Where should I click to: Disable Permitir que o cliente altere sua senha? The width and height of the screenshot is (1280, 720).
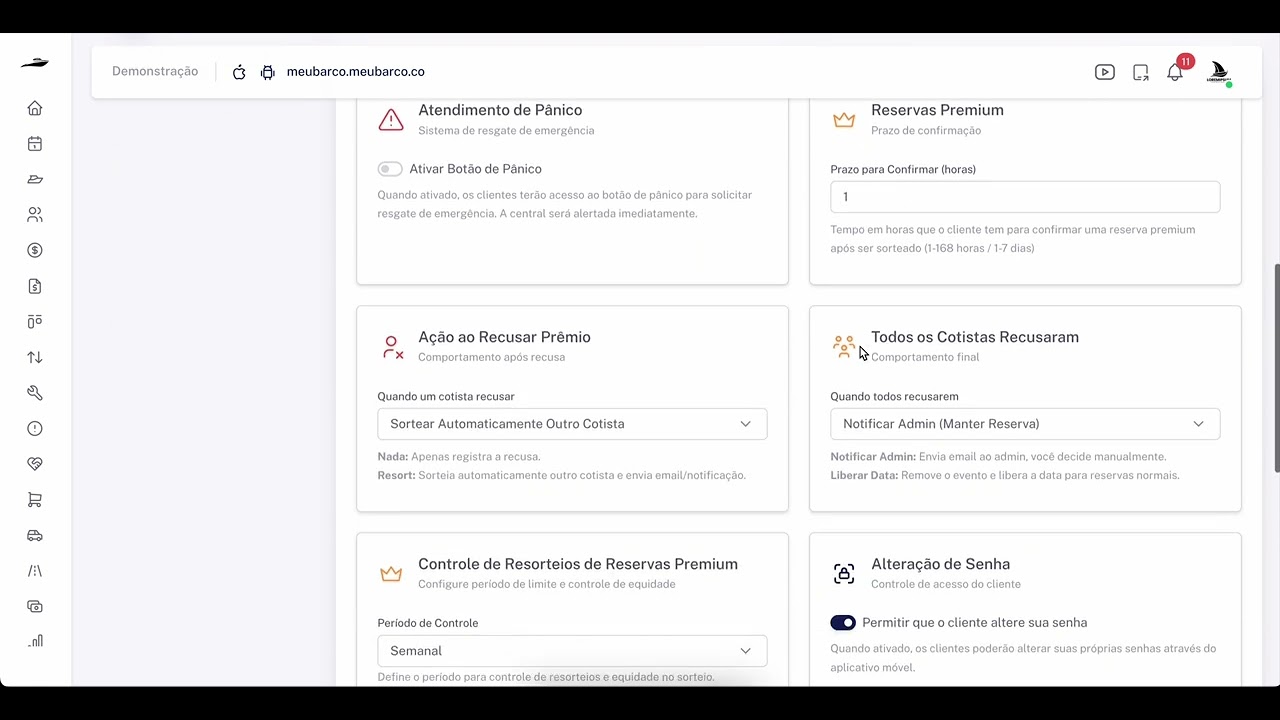[843, 623]
